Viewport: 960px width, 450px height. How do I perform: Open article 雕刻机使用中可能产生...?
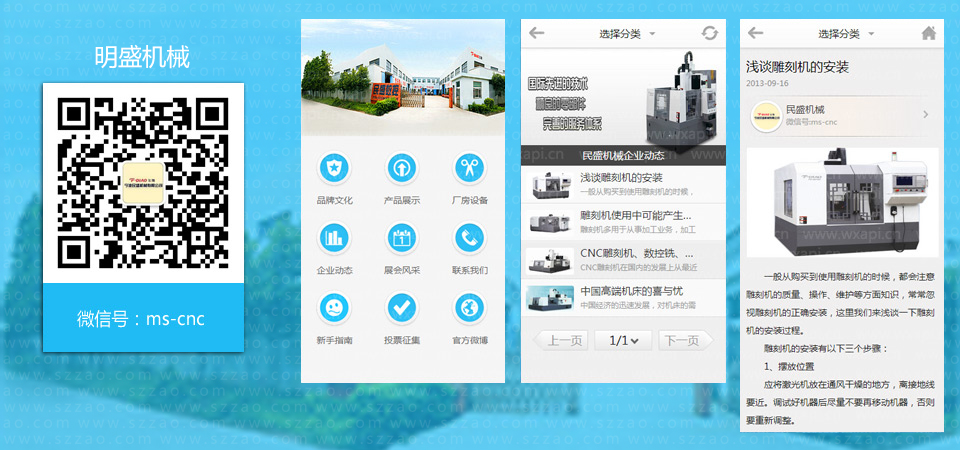pos(623,222)
